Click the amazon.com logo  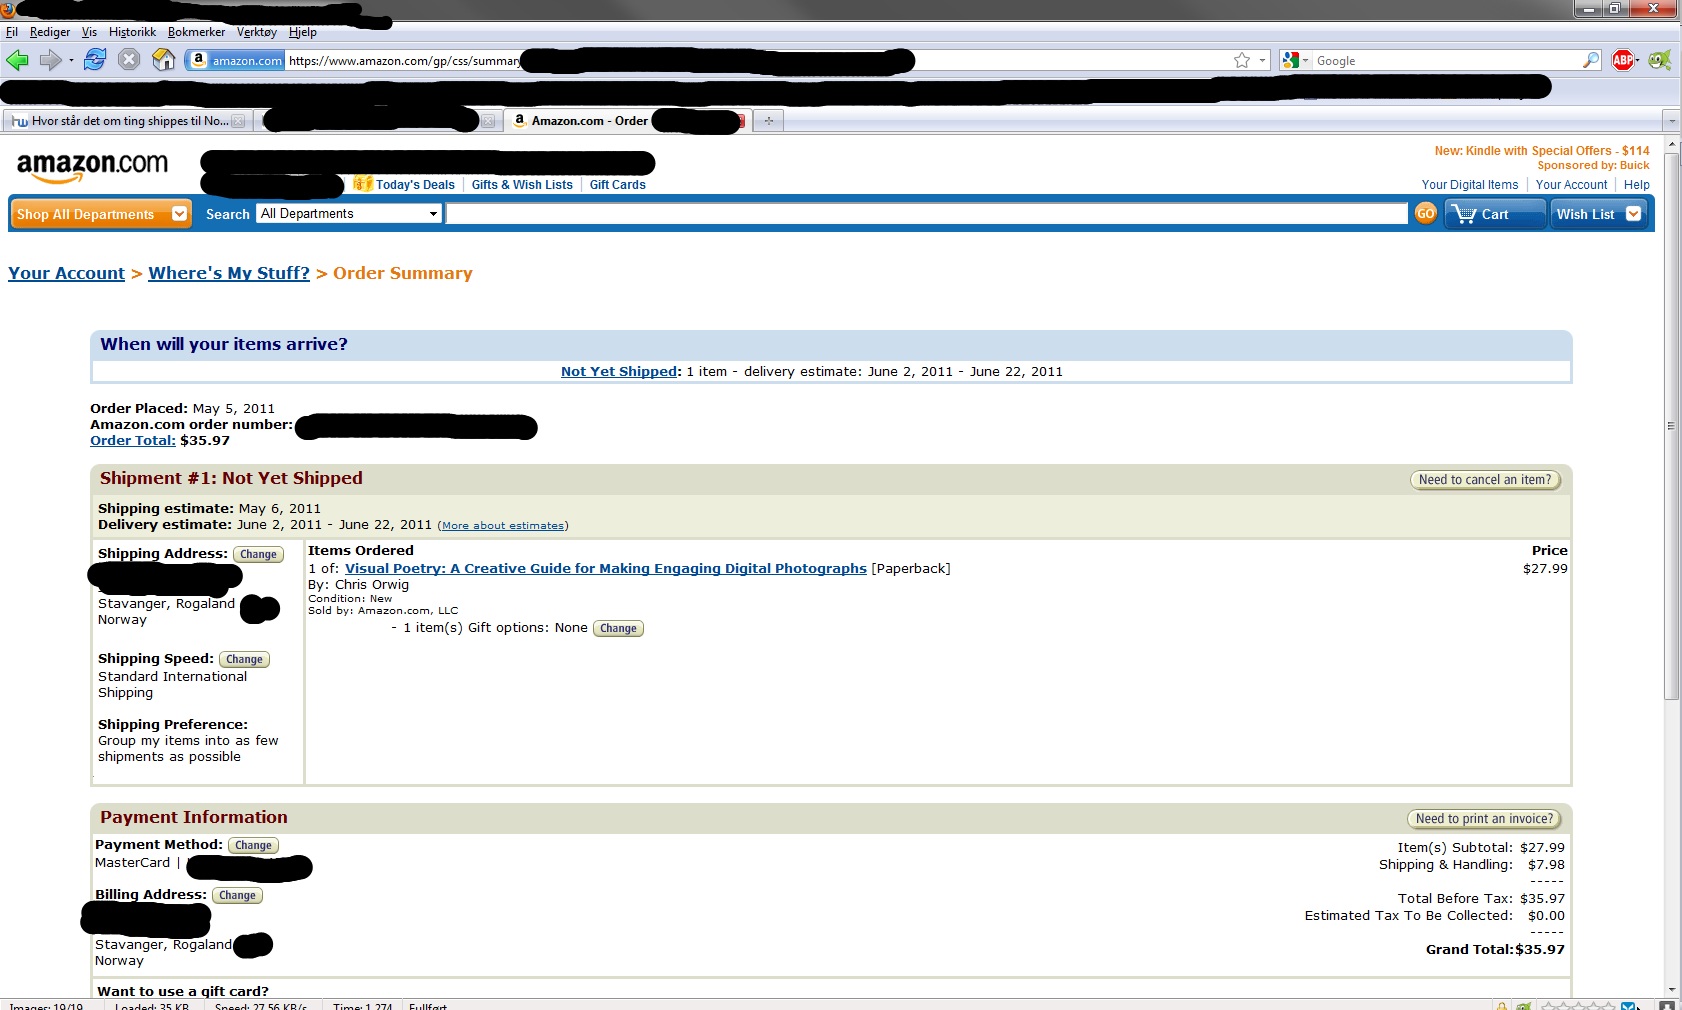[92, 166]
